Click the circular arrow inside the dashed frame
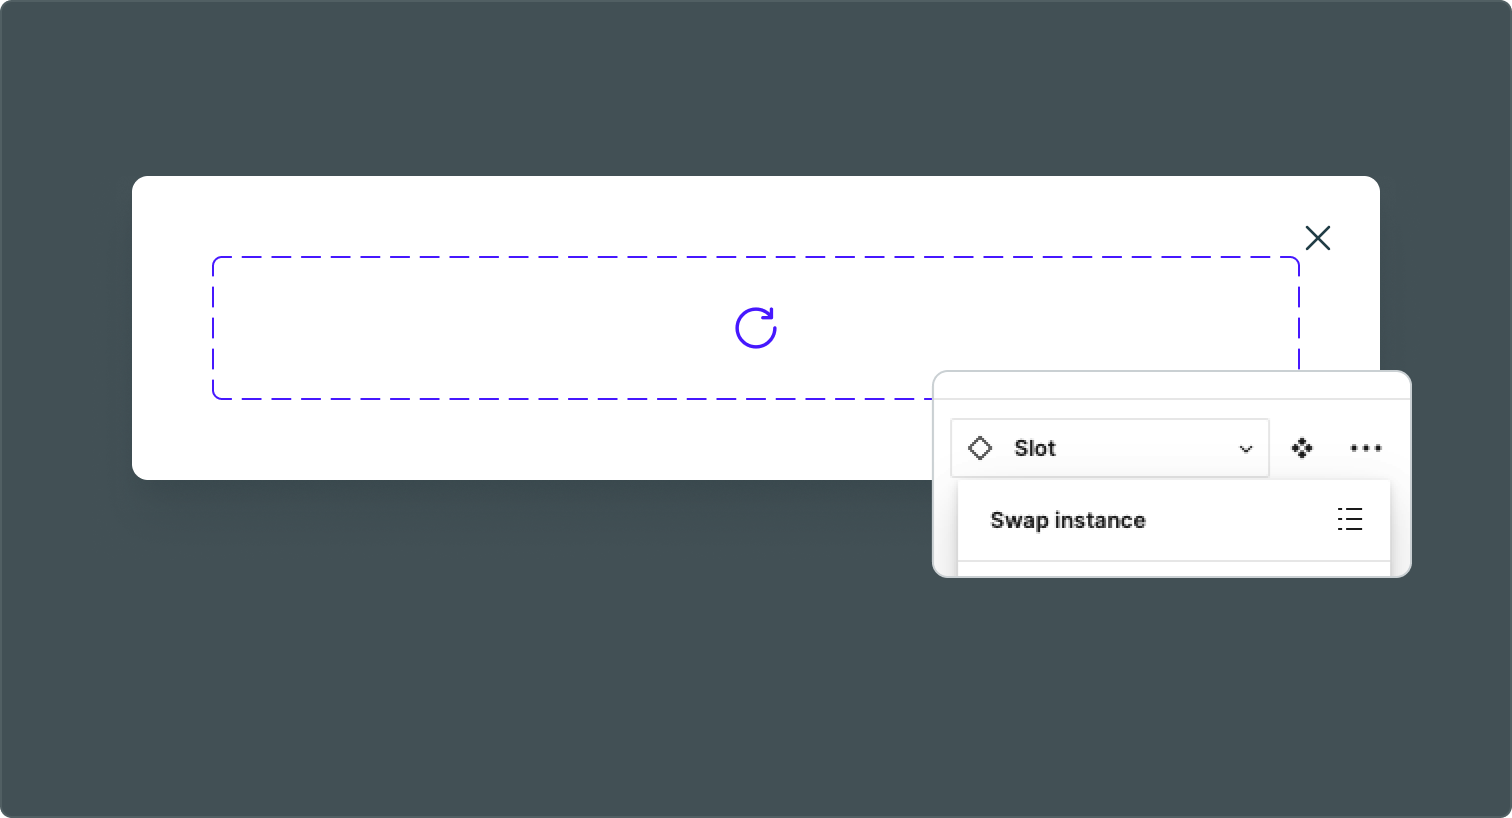1512x818 pixels. 757,327
